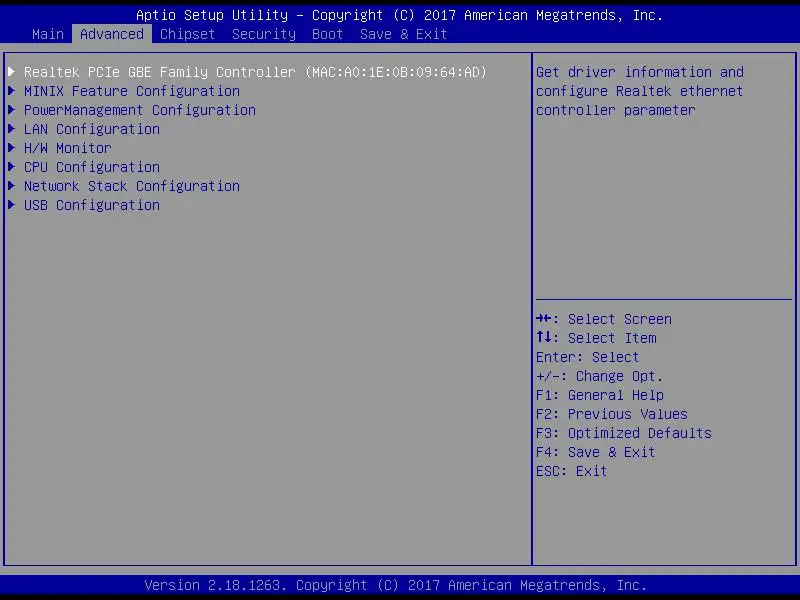Select PowerManagement Configuration entry
Viewport: 800px width, 600px height.
tap(140, 110)
